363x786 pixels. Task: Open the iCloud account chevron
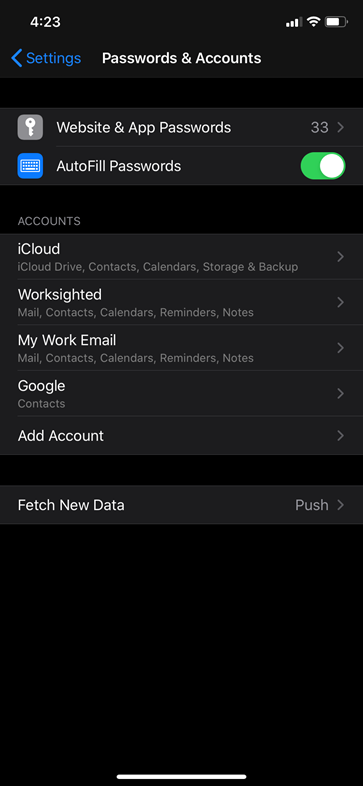(x=340, y=257)
